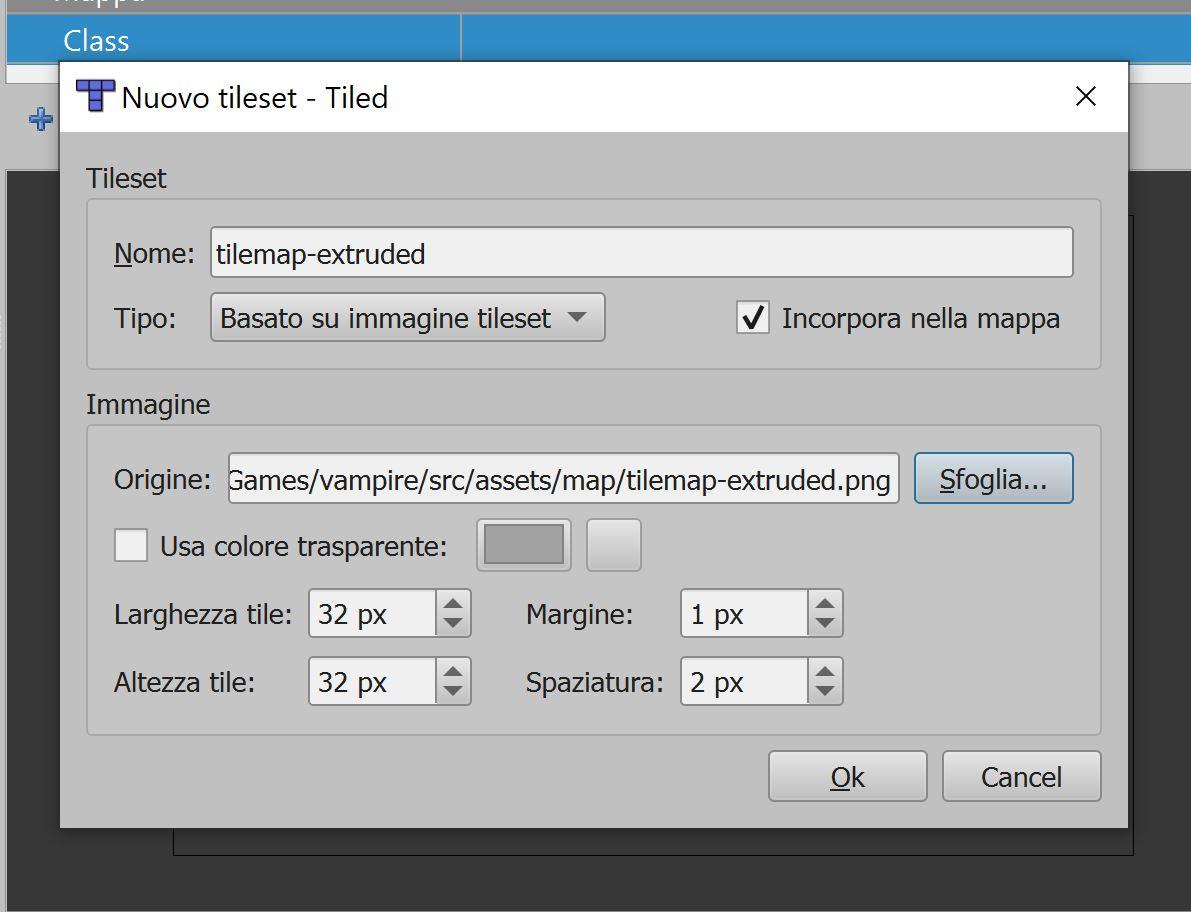Screen dimensions: 1191x912
Task: Select the Class row in the background panel
Action: (599, 39)
